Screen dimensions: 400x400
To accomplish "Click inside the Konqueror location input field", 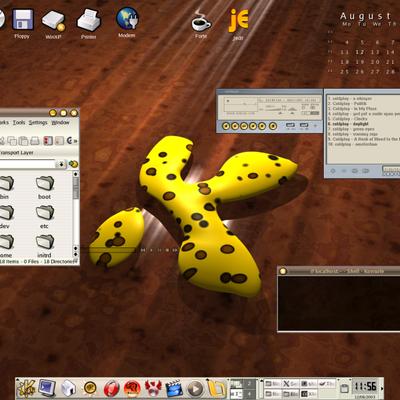I will [x=27, y=164].
